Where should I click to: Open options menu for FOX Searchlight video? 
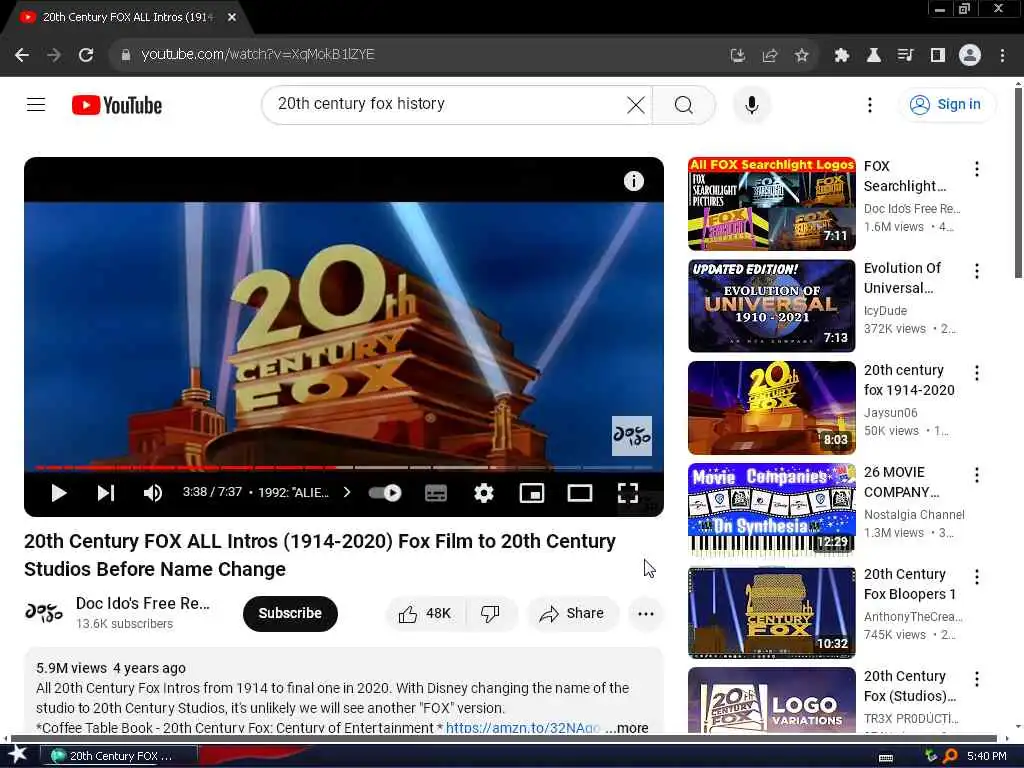[976, 169]
